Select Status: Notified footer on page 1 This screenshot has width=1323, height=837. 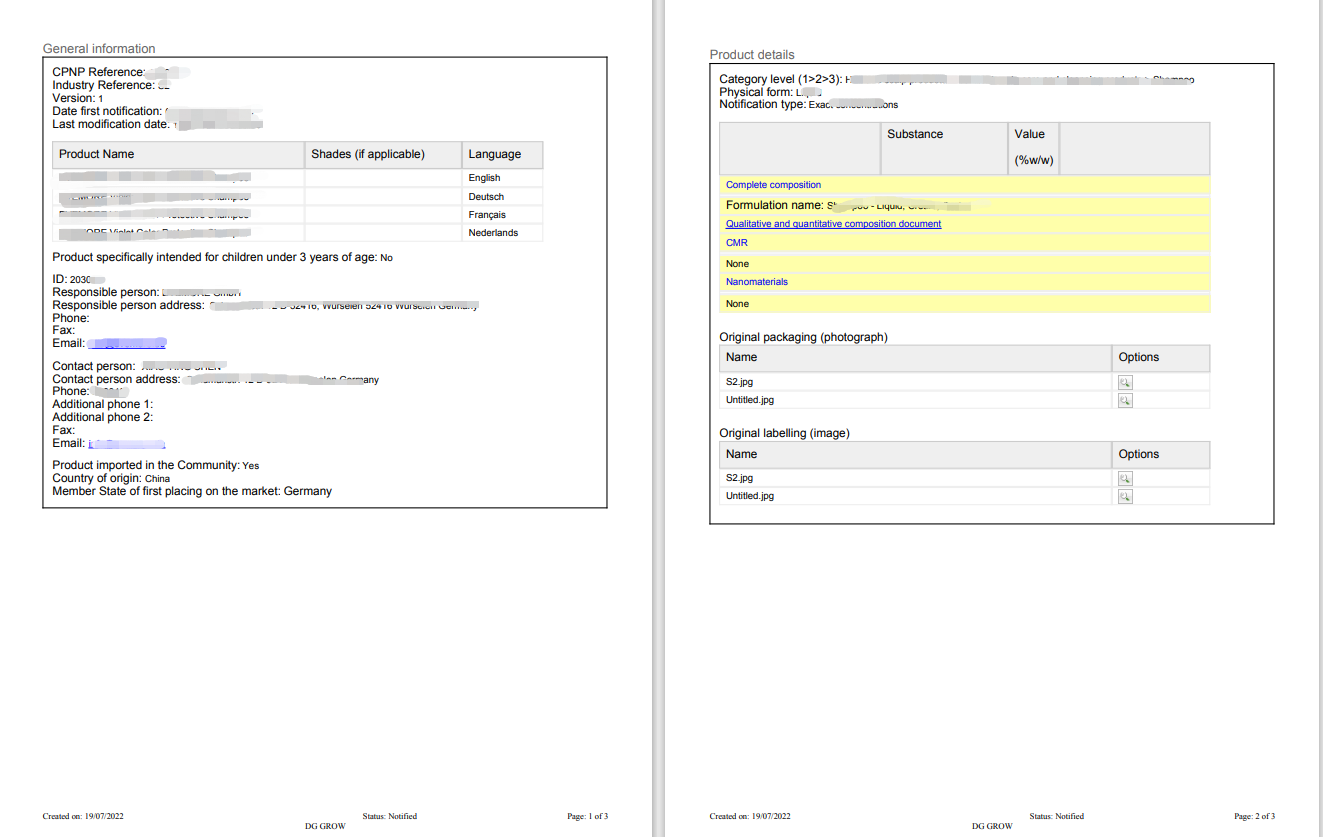[x=390, y=816]
